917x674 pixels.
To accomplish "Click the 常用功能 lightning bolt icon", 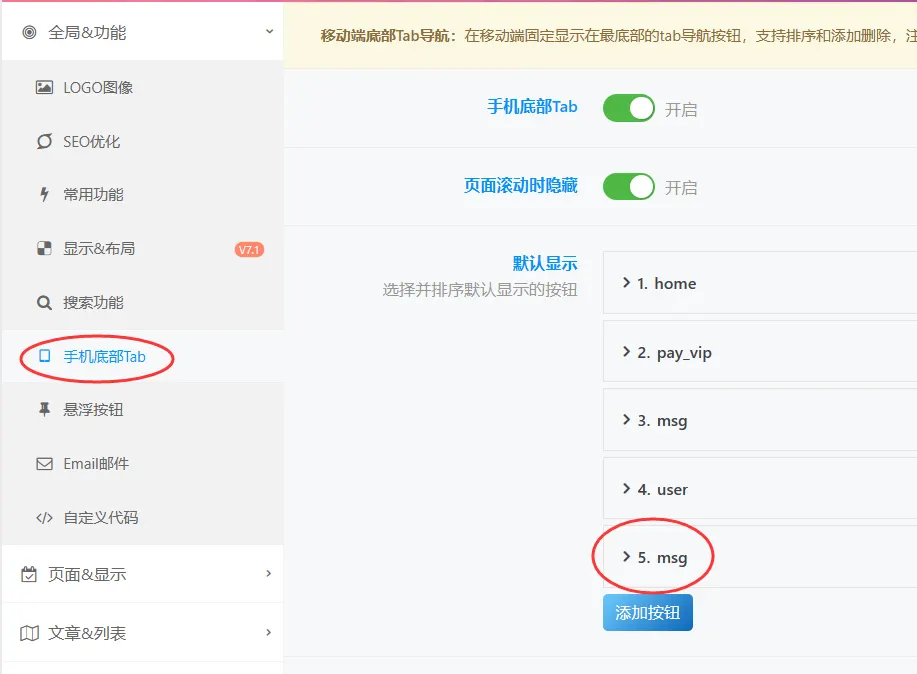I will tap(44, 194).
